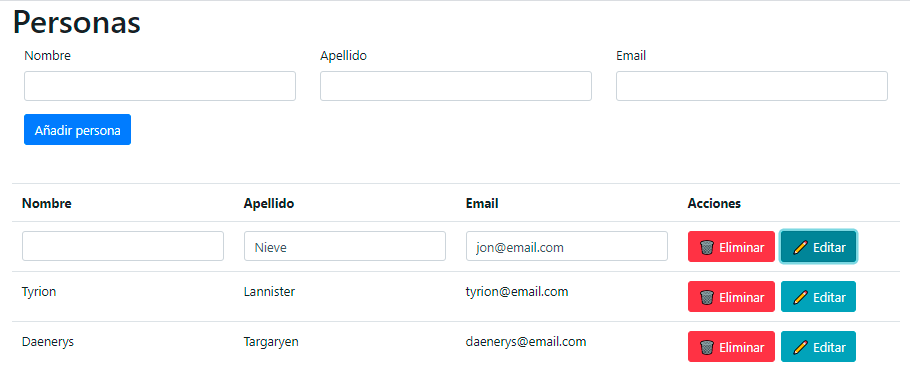Focus the top Nombre input field
This screenshot has width=910, height=378.
pyautogui.click(x=160, y=86)
